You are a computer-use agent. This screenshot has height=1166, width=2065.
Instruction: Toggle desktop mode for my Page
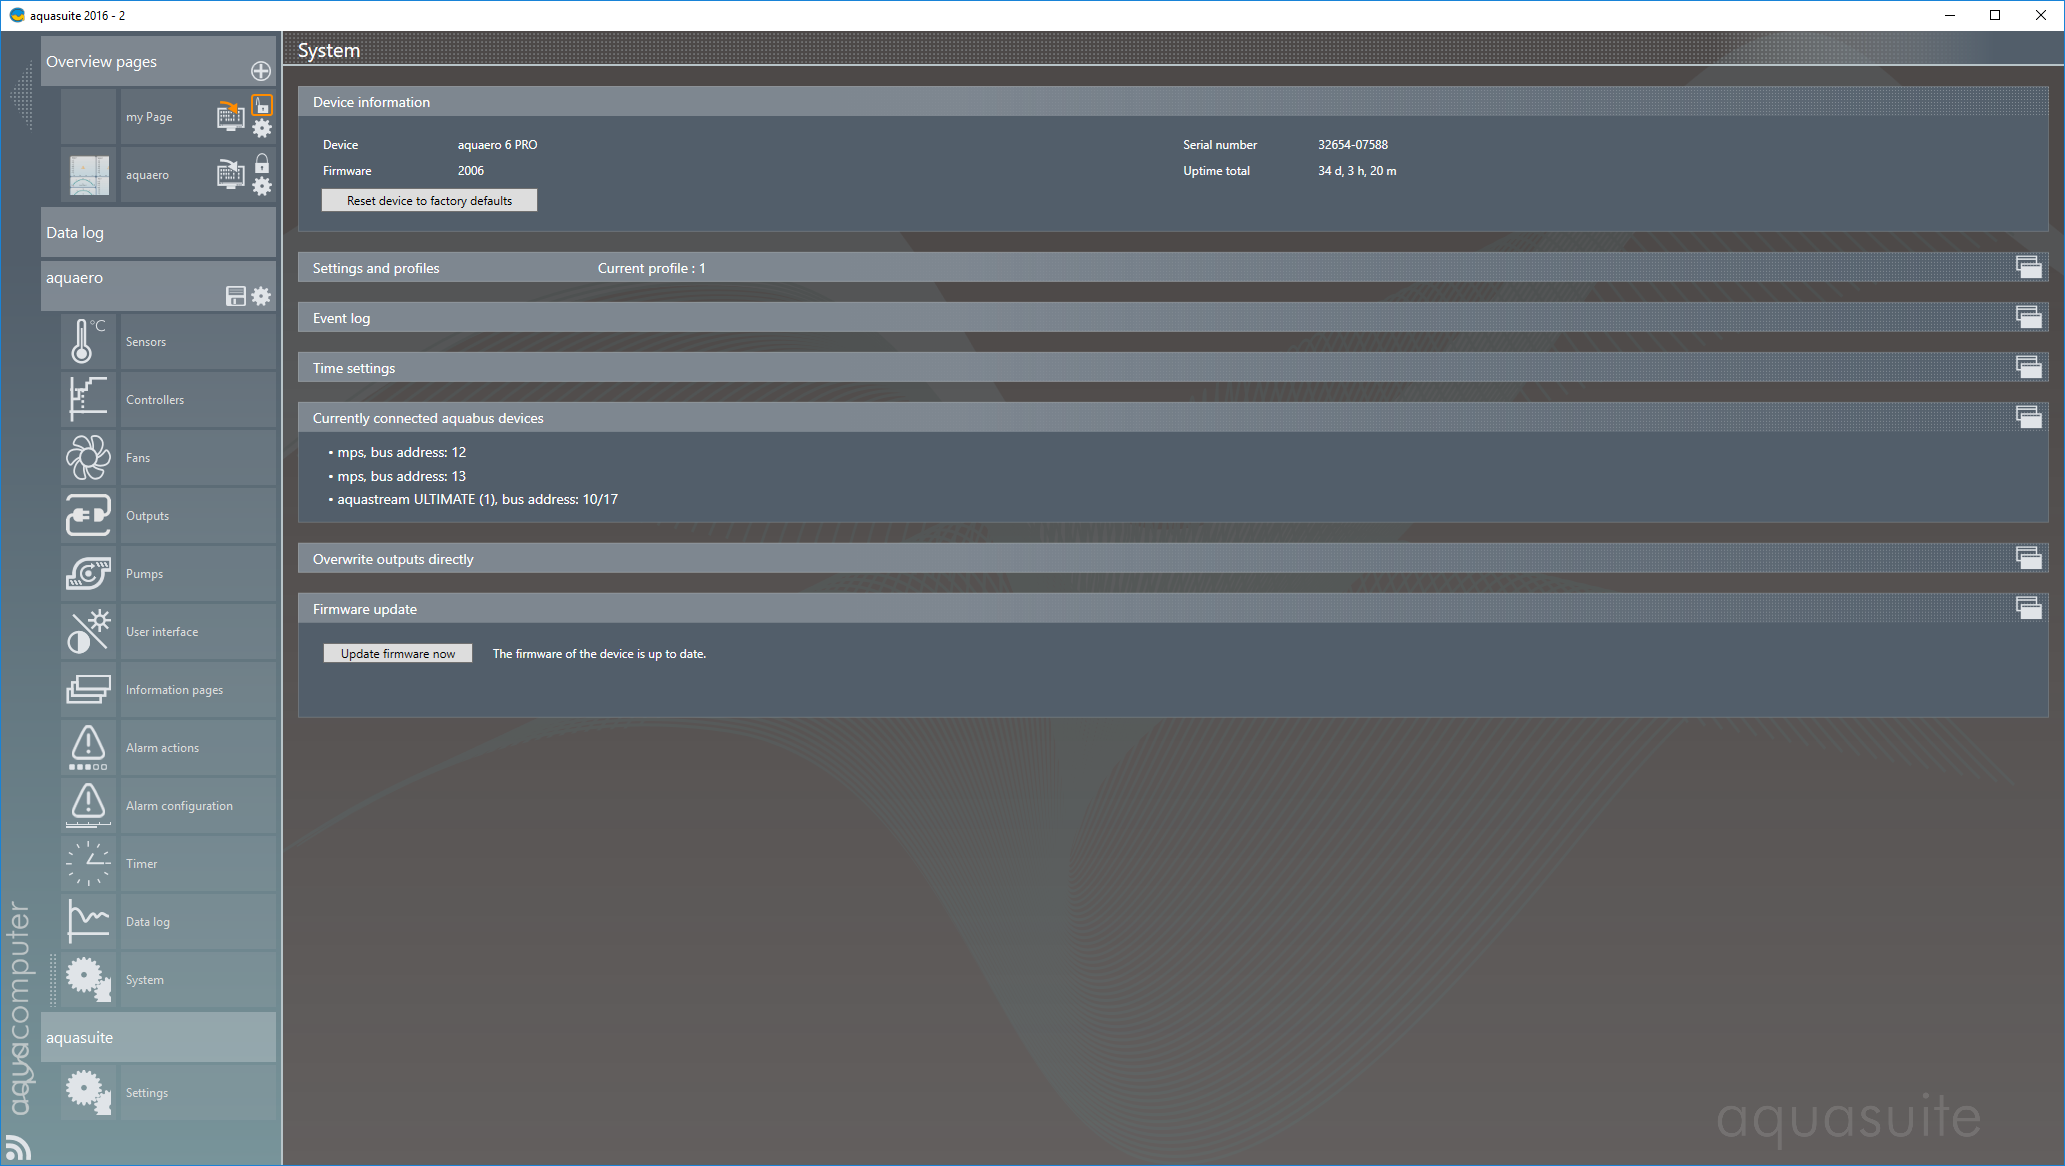point(230,116)
